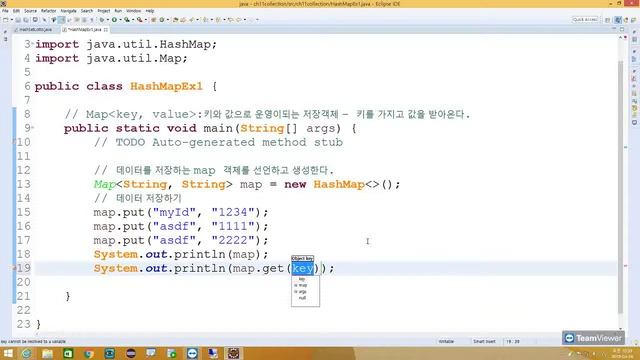Open TeamViewer icon in the taskbar
The height and width of the screenshot is (360, 640).
(192, 353)
